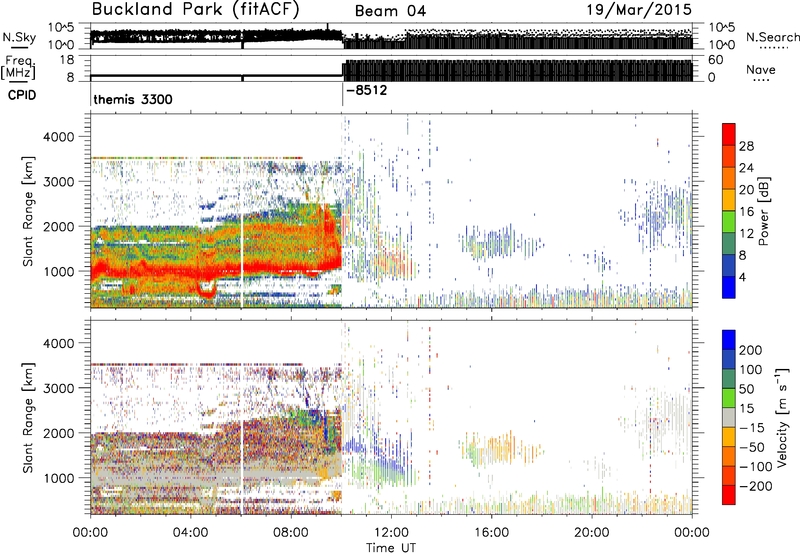This screenshot has width=800, height=554.
Task: Click the Time UT axis label
Action: [391, 547]
